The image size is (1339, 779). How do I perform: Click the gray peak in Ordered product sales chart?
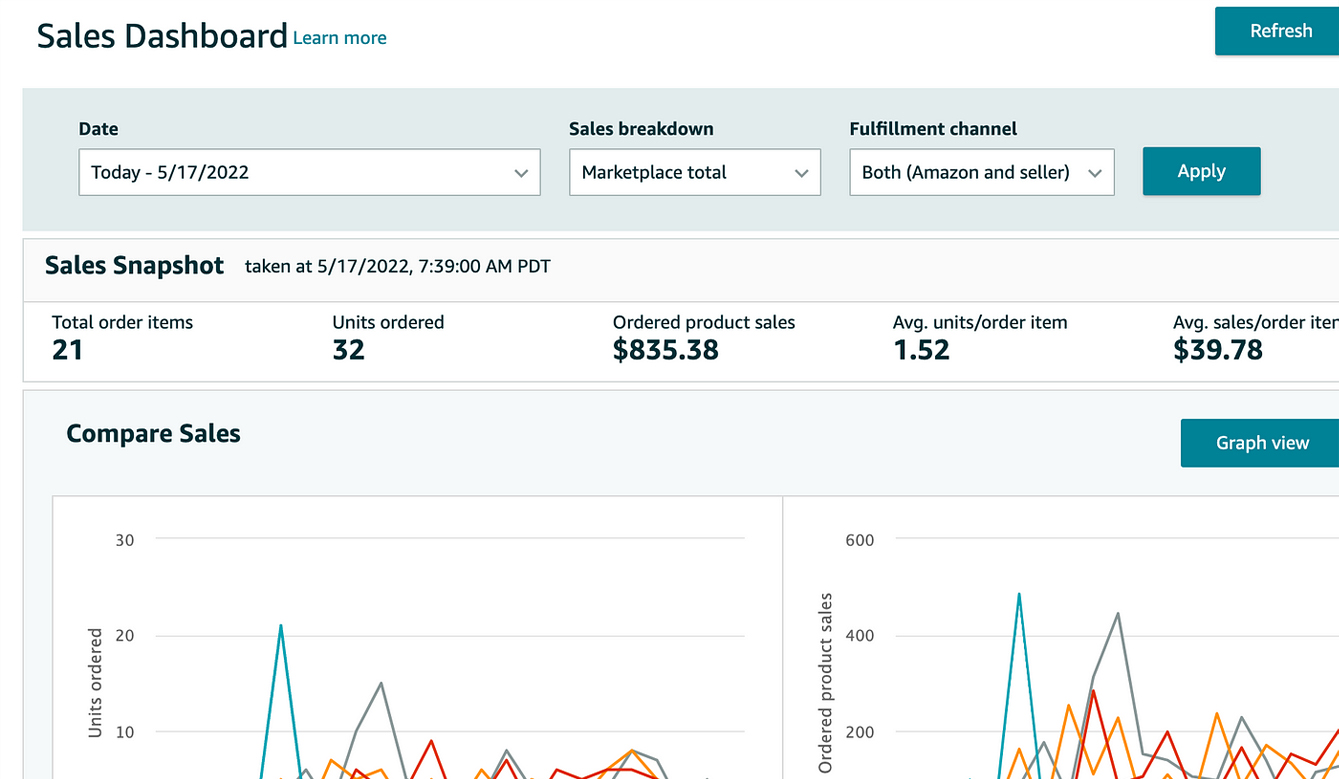click(x=1117, y=614)
